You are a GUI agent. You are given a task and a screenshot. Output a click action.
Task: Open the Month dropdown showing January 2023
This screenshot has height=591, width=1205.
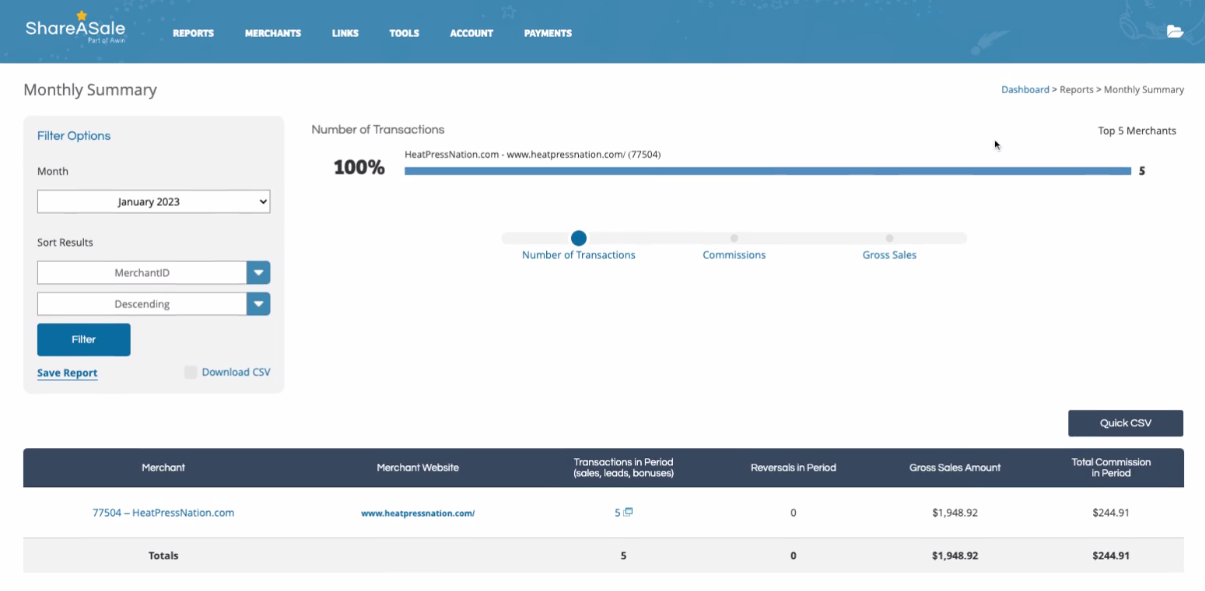[154, 202]
